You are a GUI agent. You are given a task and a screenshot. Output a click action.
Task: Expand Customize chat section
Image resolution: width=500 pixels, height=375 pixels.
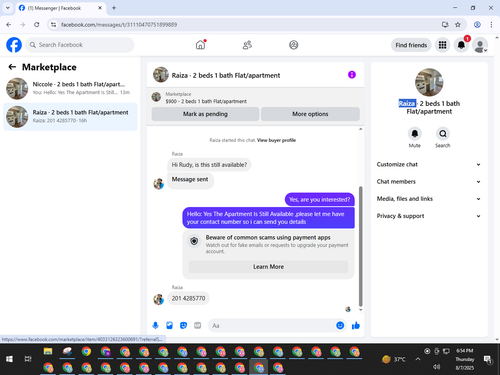tap(429, 164)
